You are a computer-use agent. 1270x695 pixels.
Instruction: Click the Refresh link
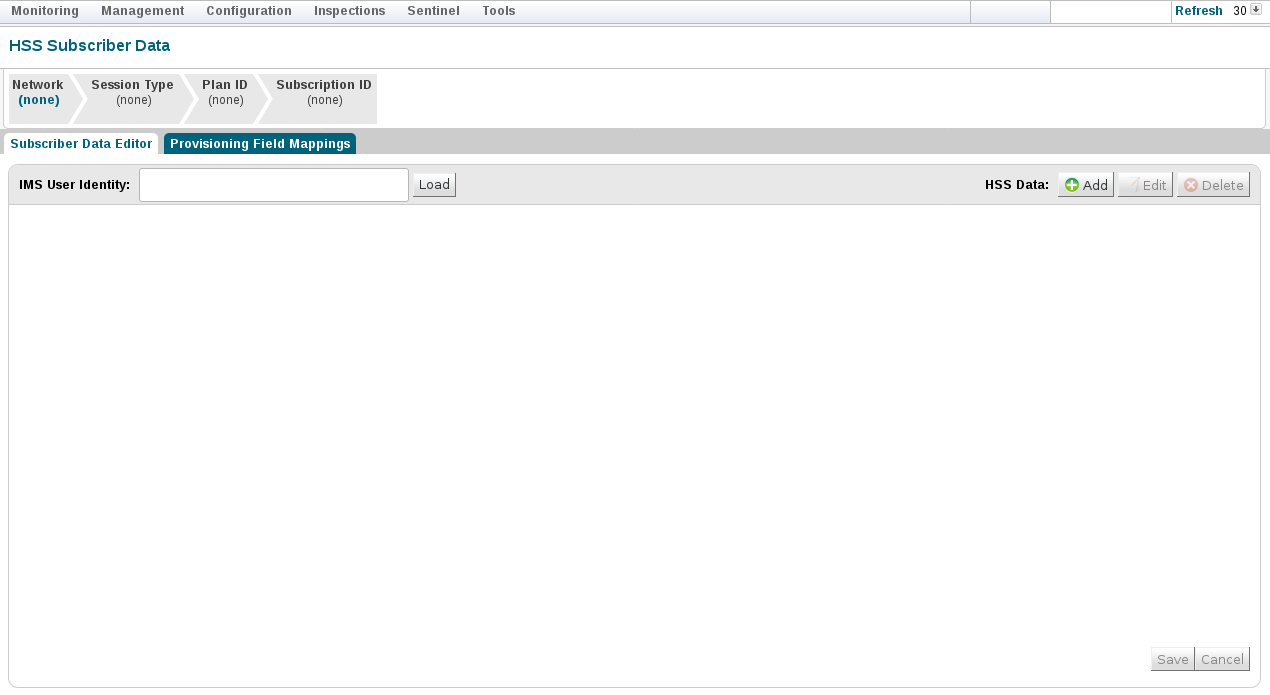coord(1199,10)
